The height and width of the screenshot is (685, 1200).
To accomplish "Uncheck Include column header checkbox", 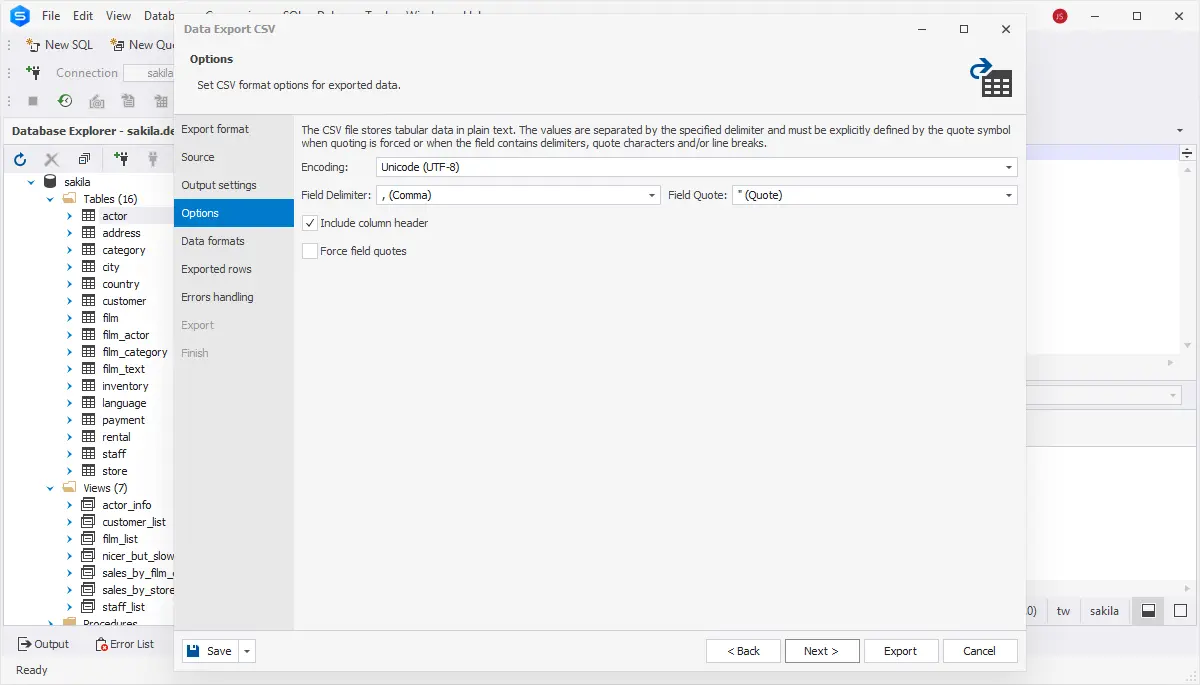I will point(310,223).
